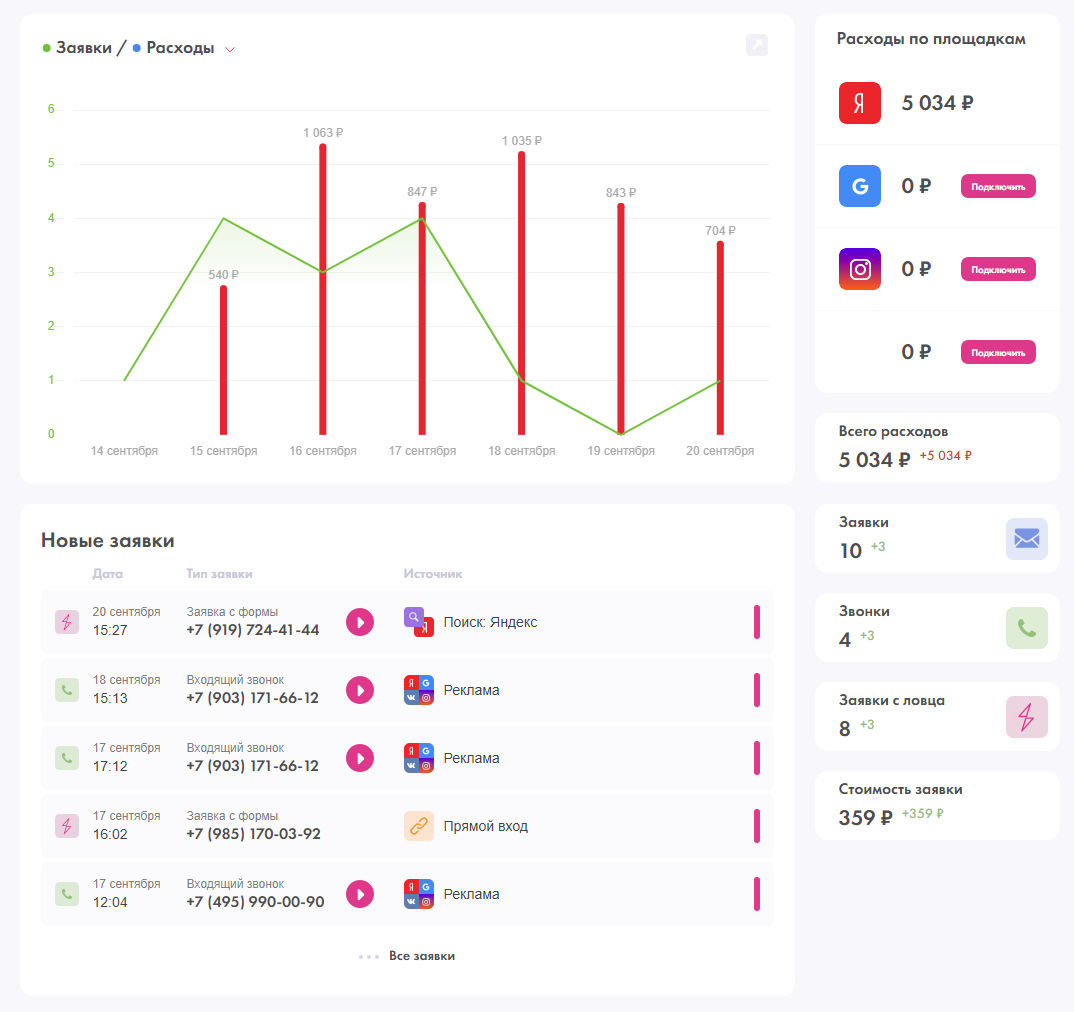Click the Тип заявки column header

point(219,574)
